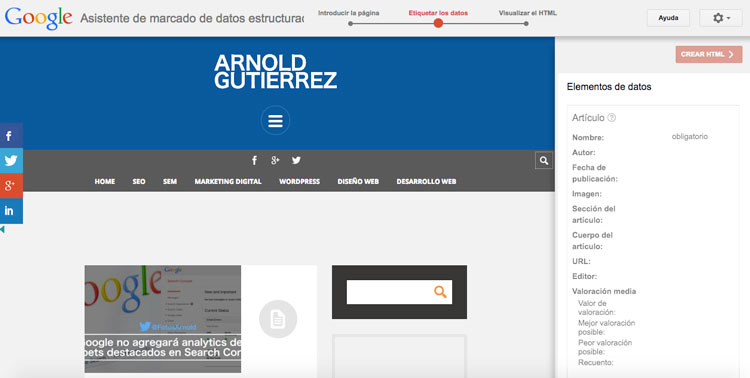Collapse the social share sidebar arrow
The height and width of the screenshot is (378, 750).
pyautogui.click(x=2, y=230)
